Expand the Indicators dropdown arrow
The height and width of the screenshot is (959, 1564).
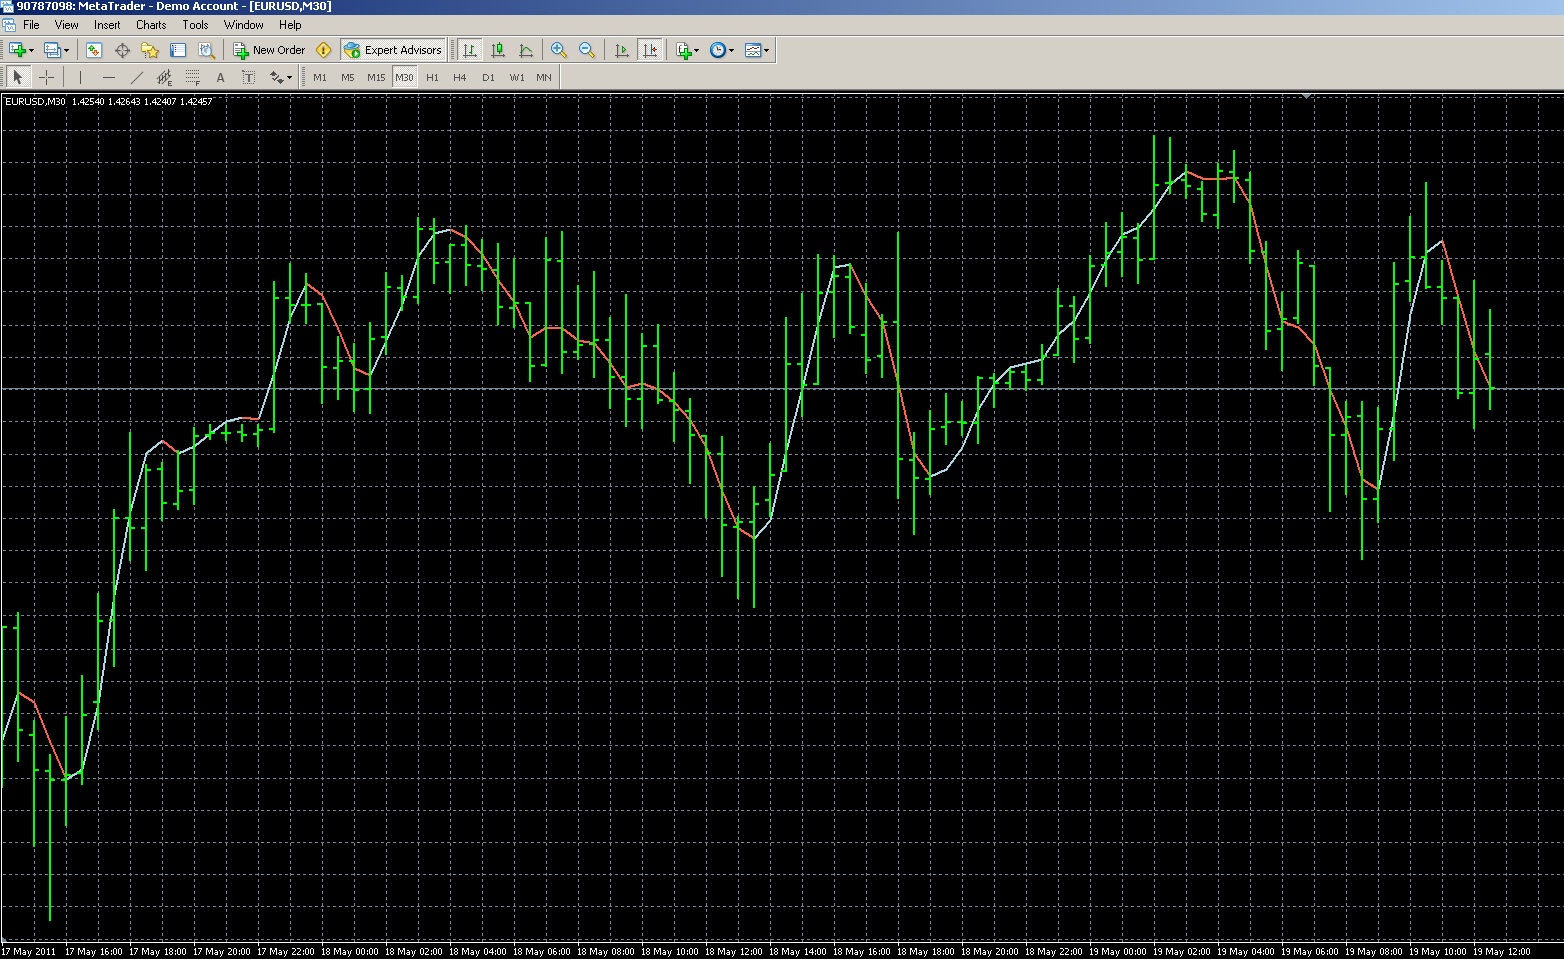[x=698, y=50]
